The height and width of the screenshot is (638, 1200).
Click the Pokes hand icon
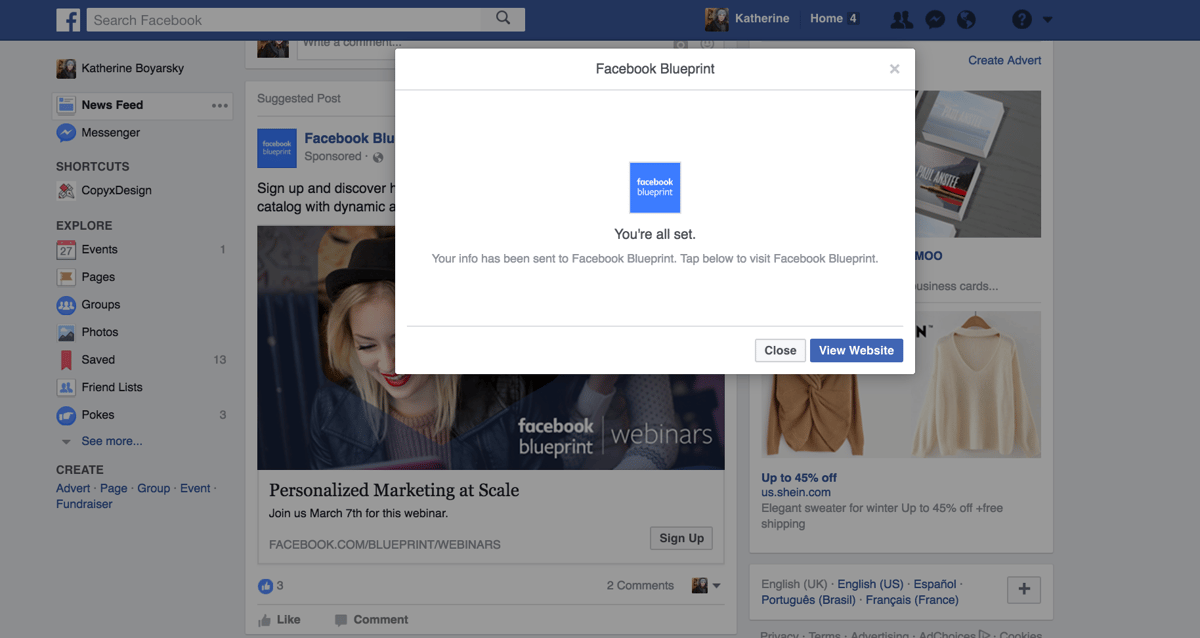[65, 415]
